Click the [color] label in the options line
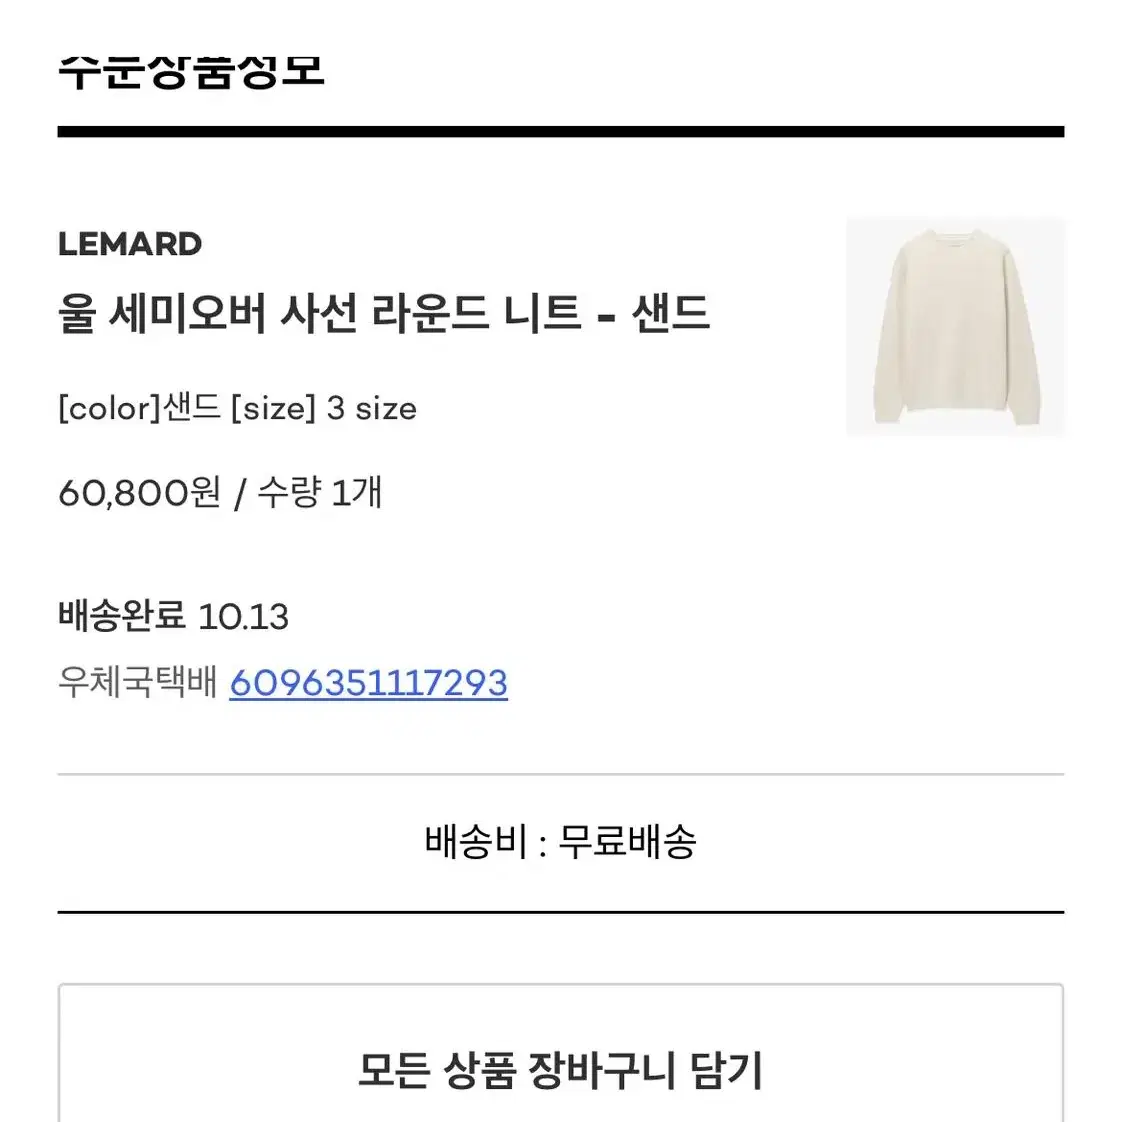The image size is (1122, 1122). tap(110, 409)
